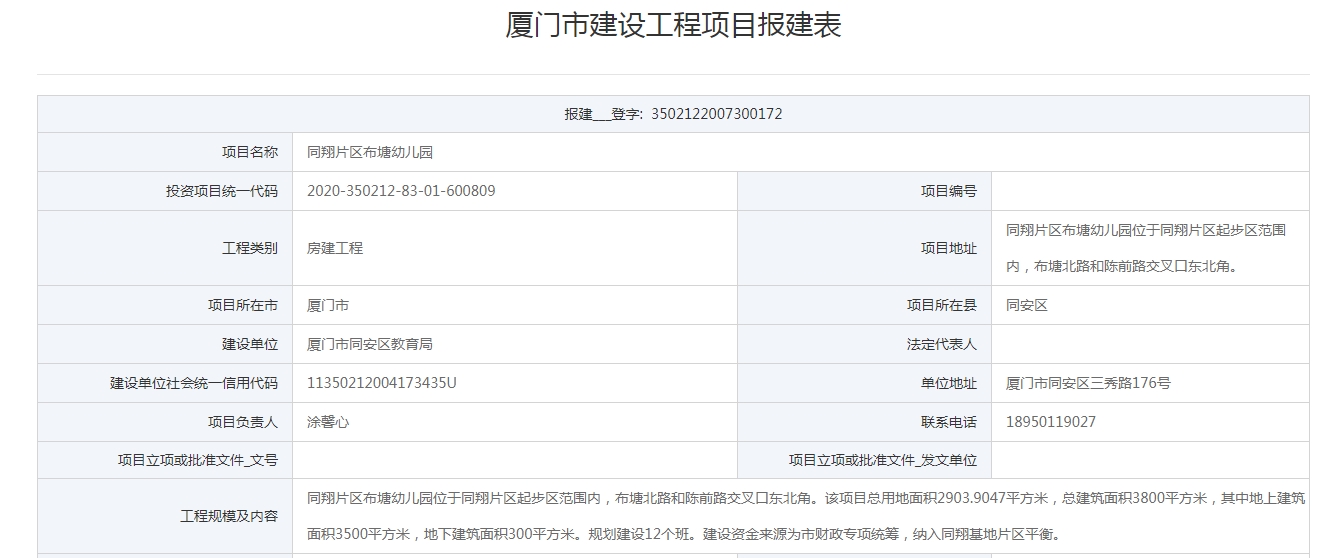The height and width of the screenshot is (558, 1328).
Task: Select the credit code 11350212004173435U
Action: [382, 383]
